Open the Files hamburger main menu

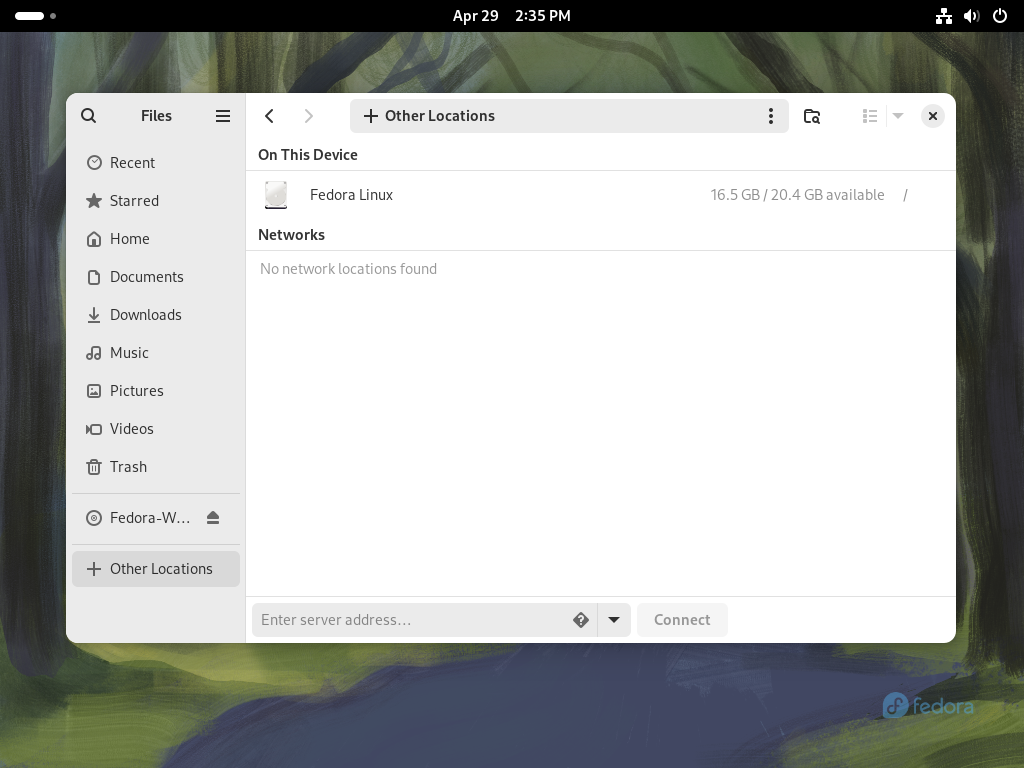tap(223, 116)
